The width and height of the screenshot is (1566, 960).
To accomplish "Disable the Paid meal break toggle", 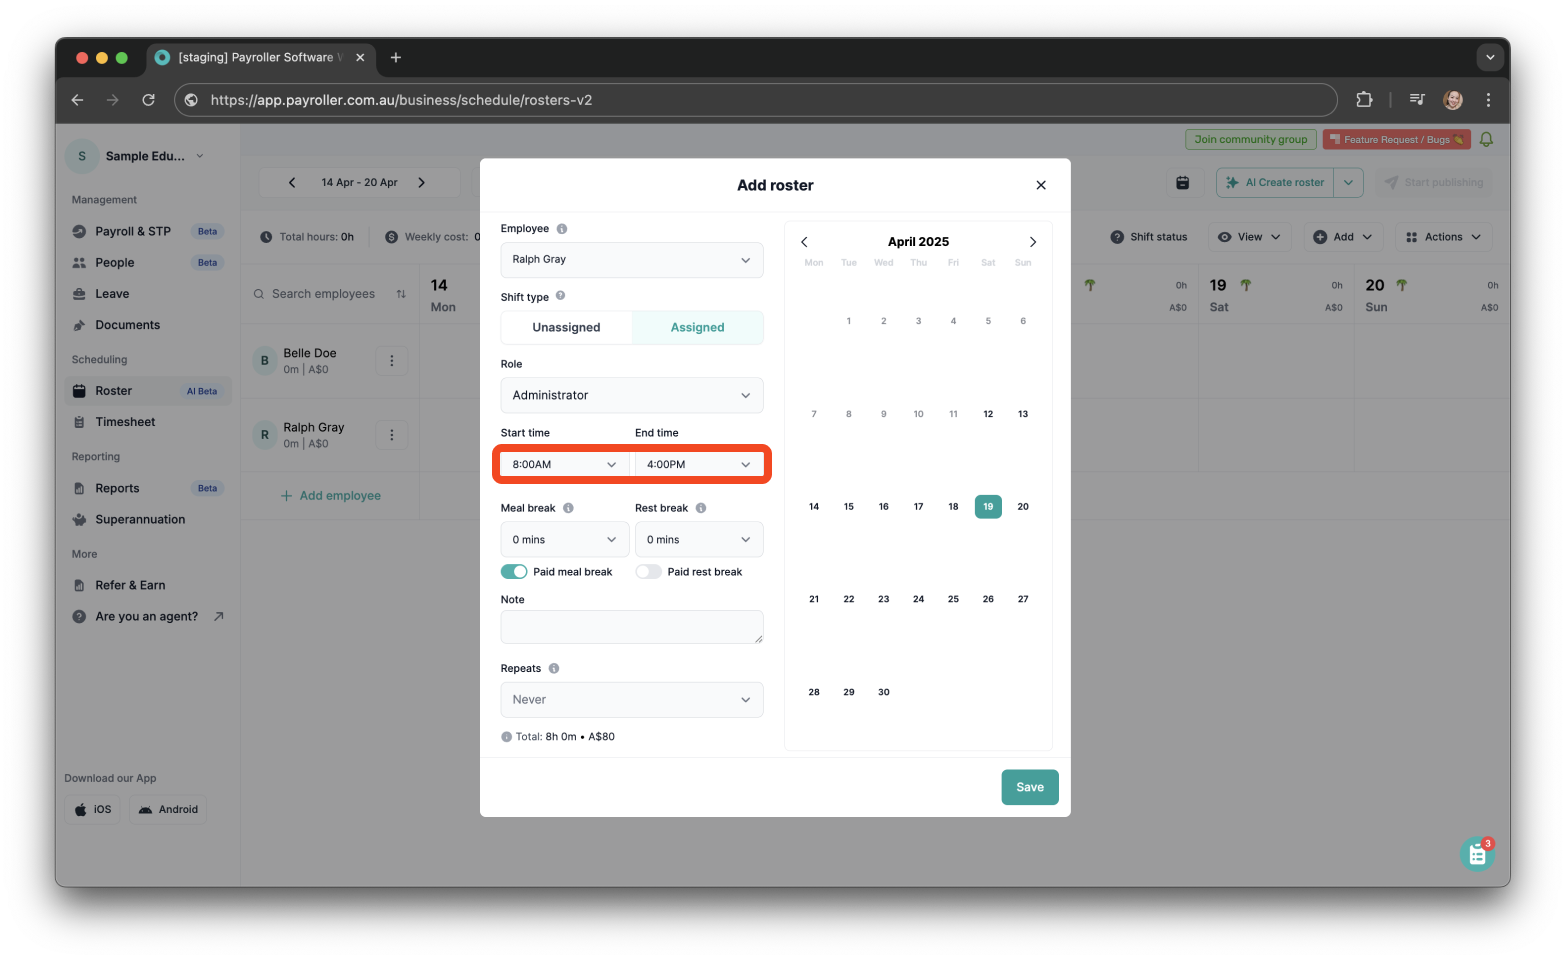I will 513,571.
